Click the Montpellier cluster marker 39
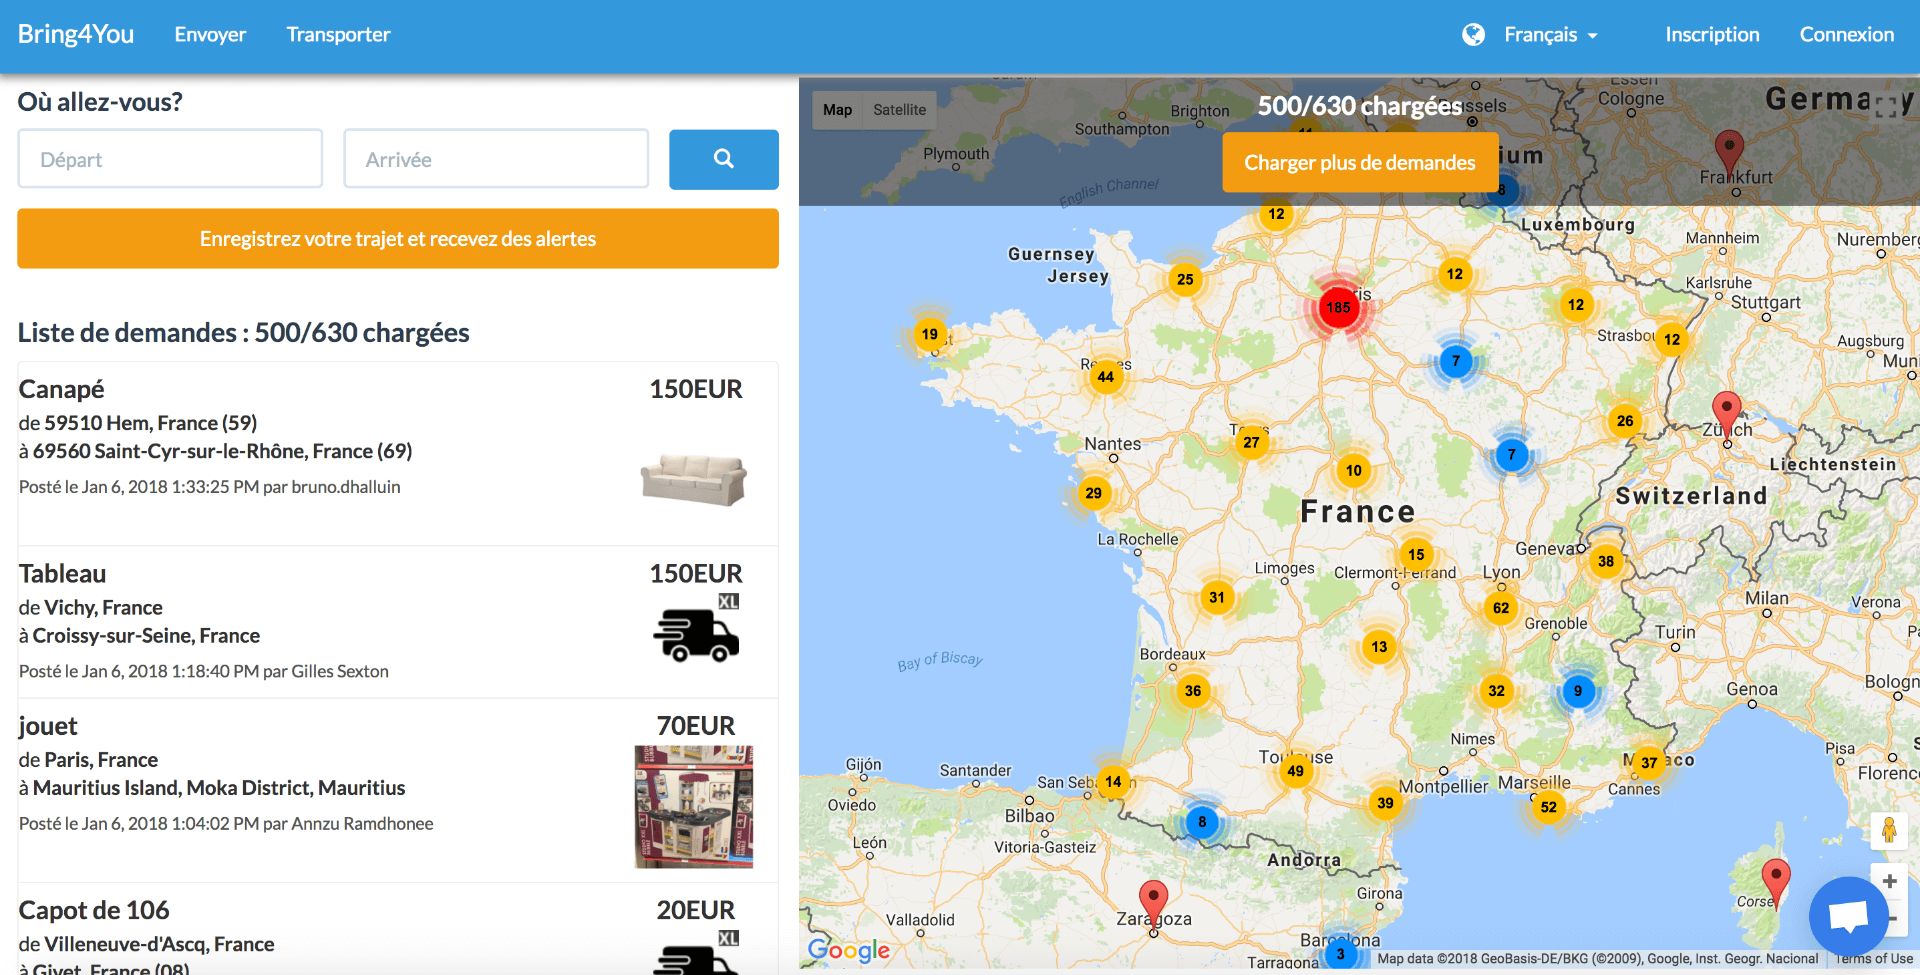The image size is (1920, 975). [x=1385, y=803]
